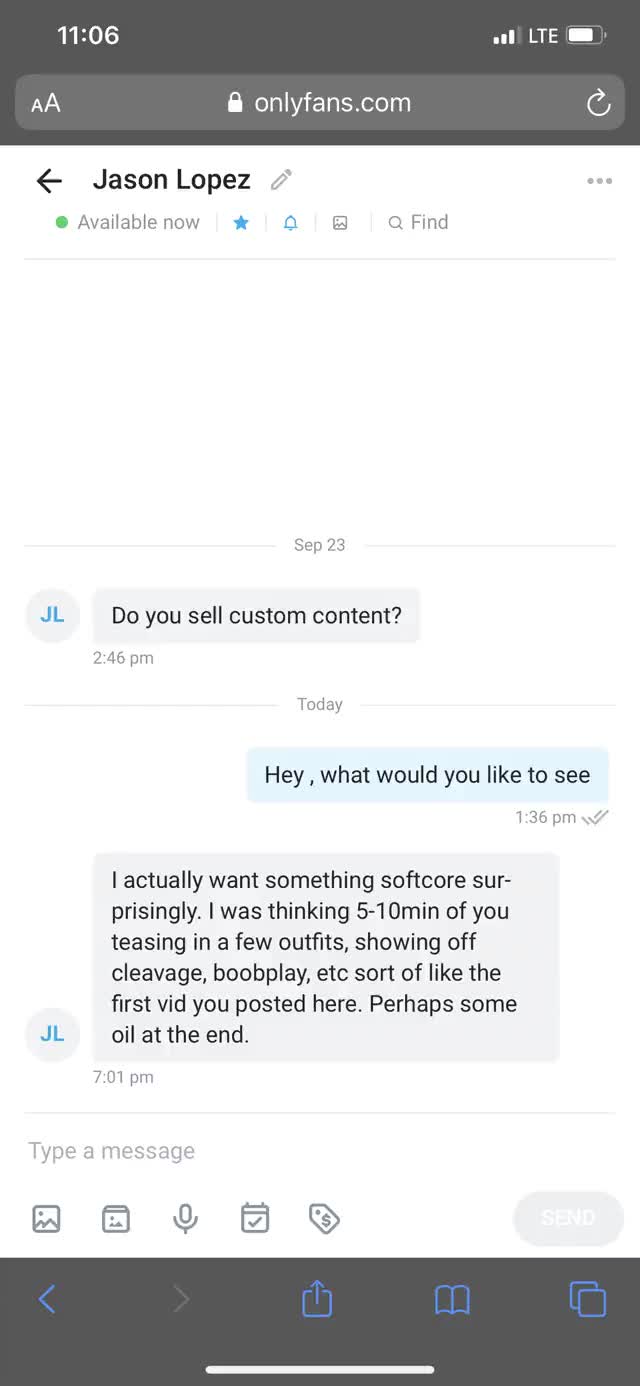
Task: Record a voice message with the microphone
Action: [x=185, y=1218]
